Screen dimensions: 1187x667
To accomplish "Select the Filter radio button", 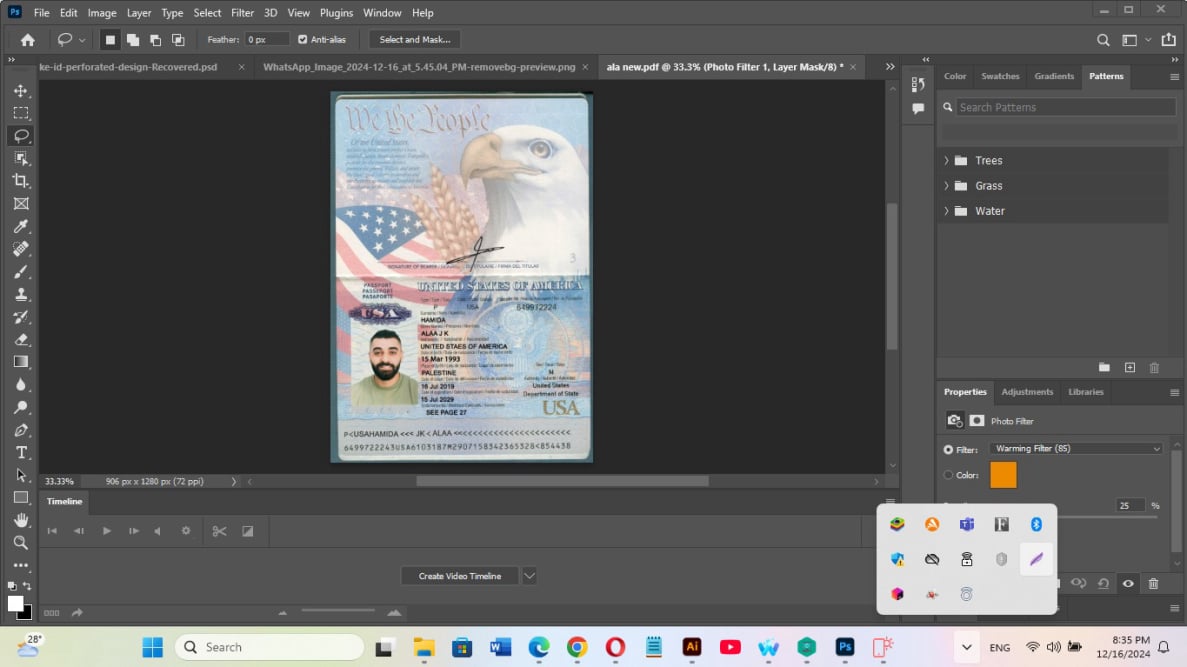I will [x=948, y=450].
